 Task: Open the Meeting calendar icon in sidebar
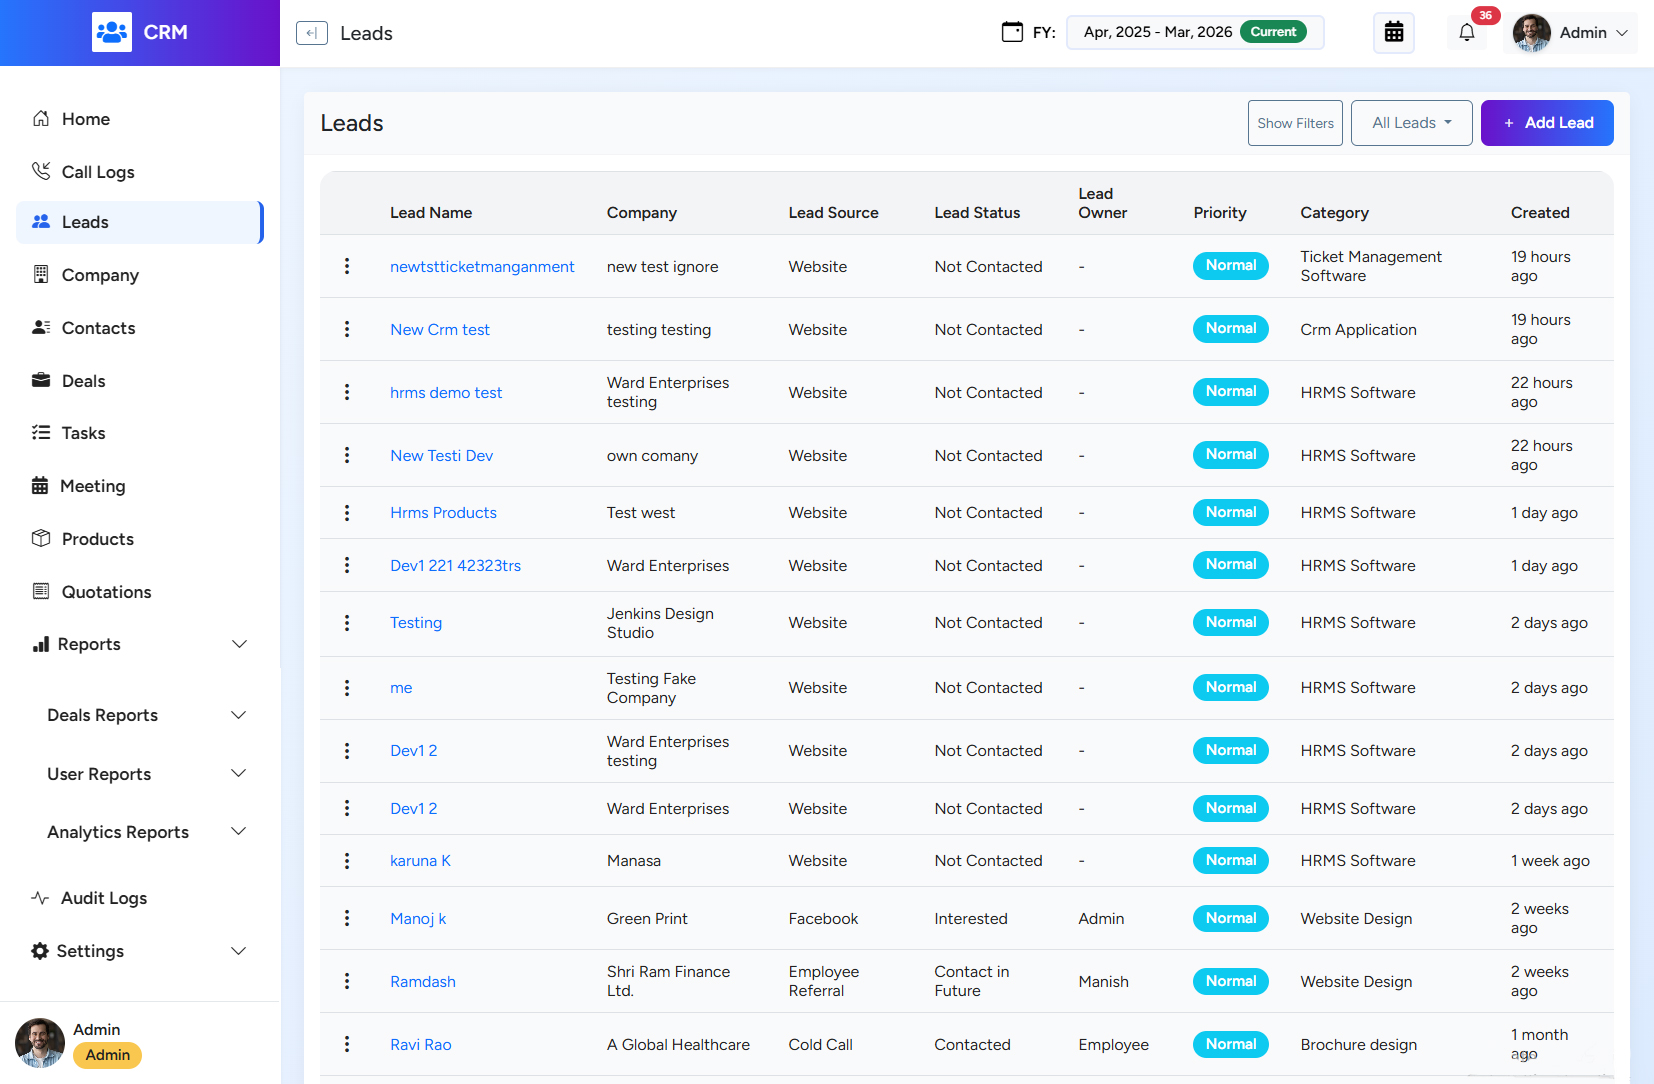tap(41, 486)
